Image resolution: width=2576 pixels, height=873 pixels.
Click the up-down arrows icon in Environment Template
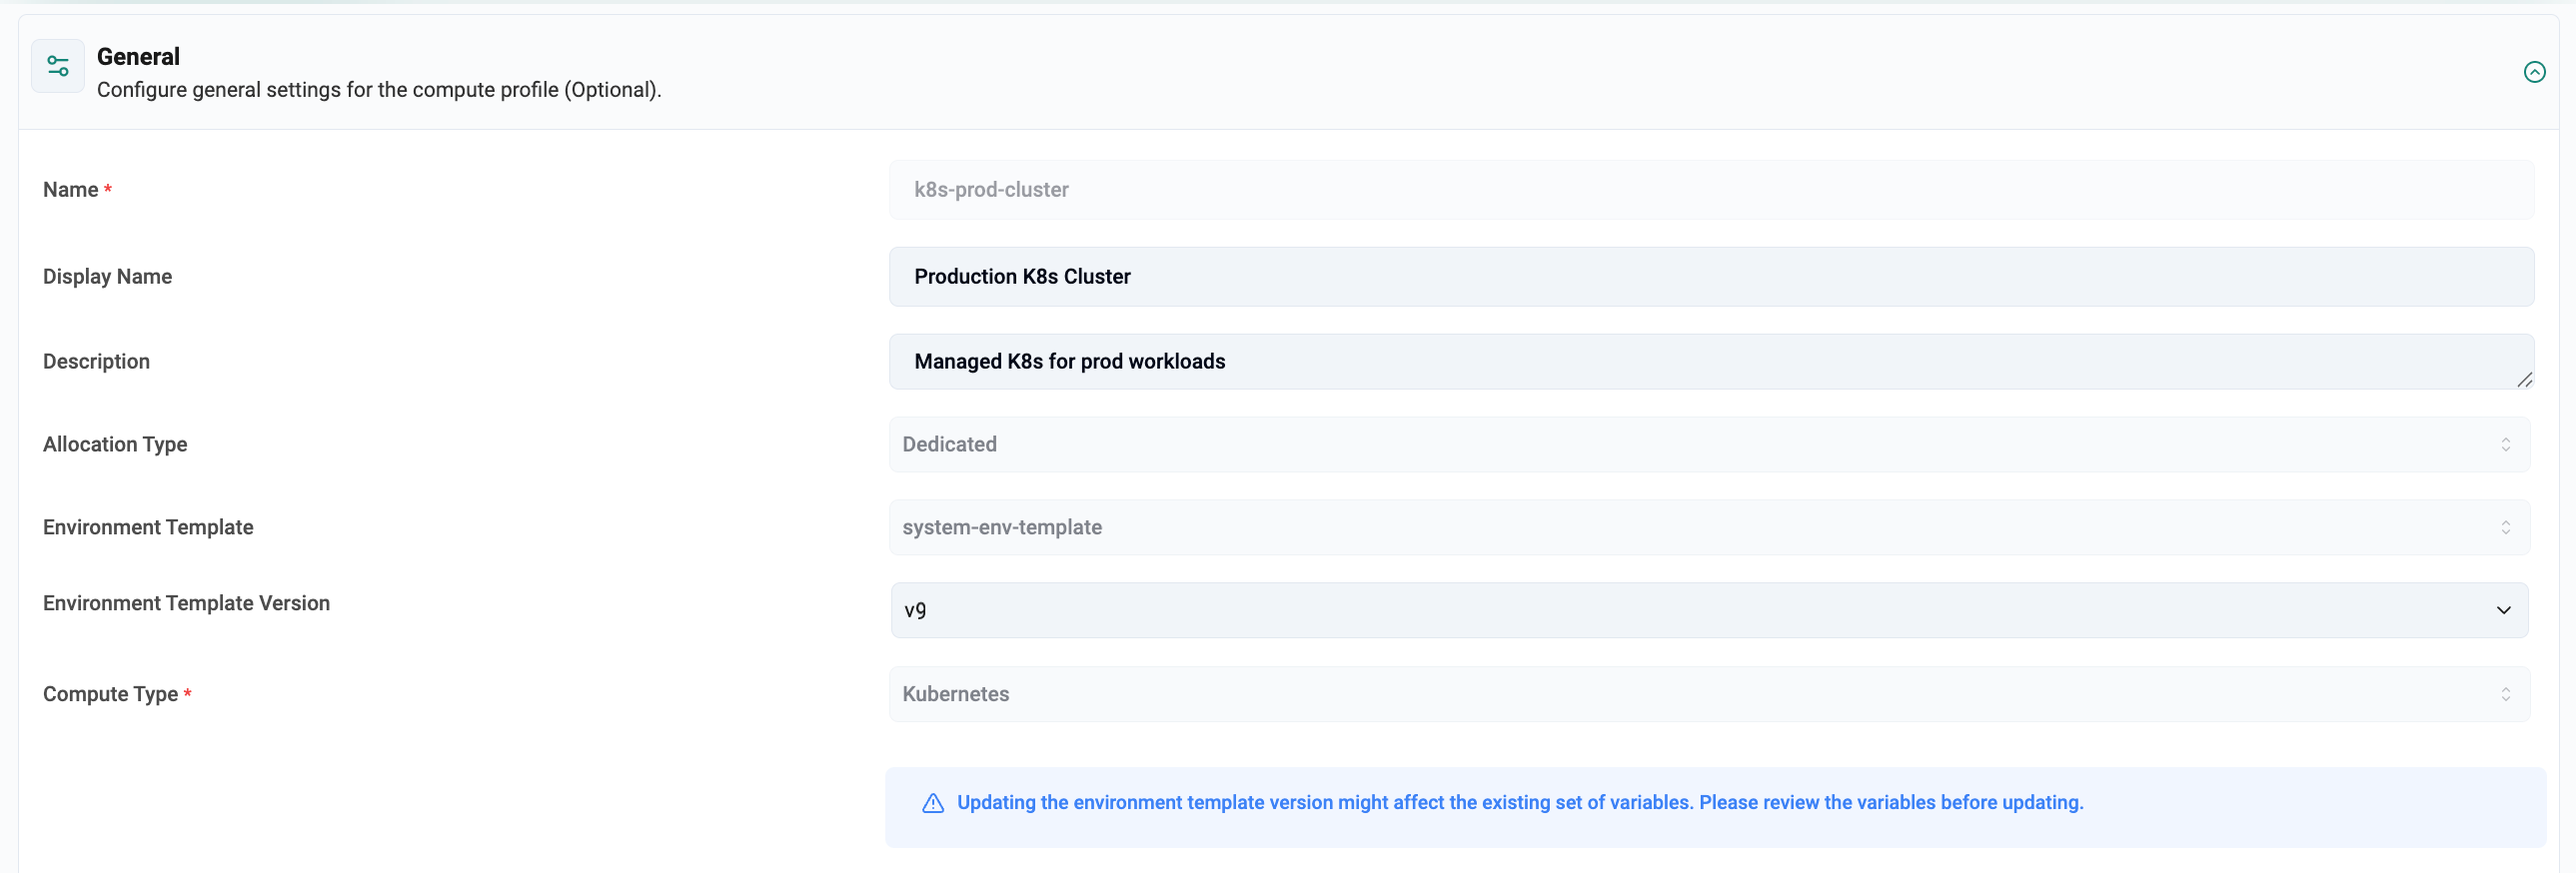[x=2505, y=528]
